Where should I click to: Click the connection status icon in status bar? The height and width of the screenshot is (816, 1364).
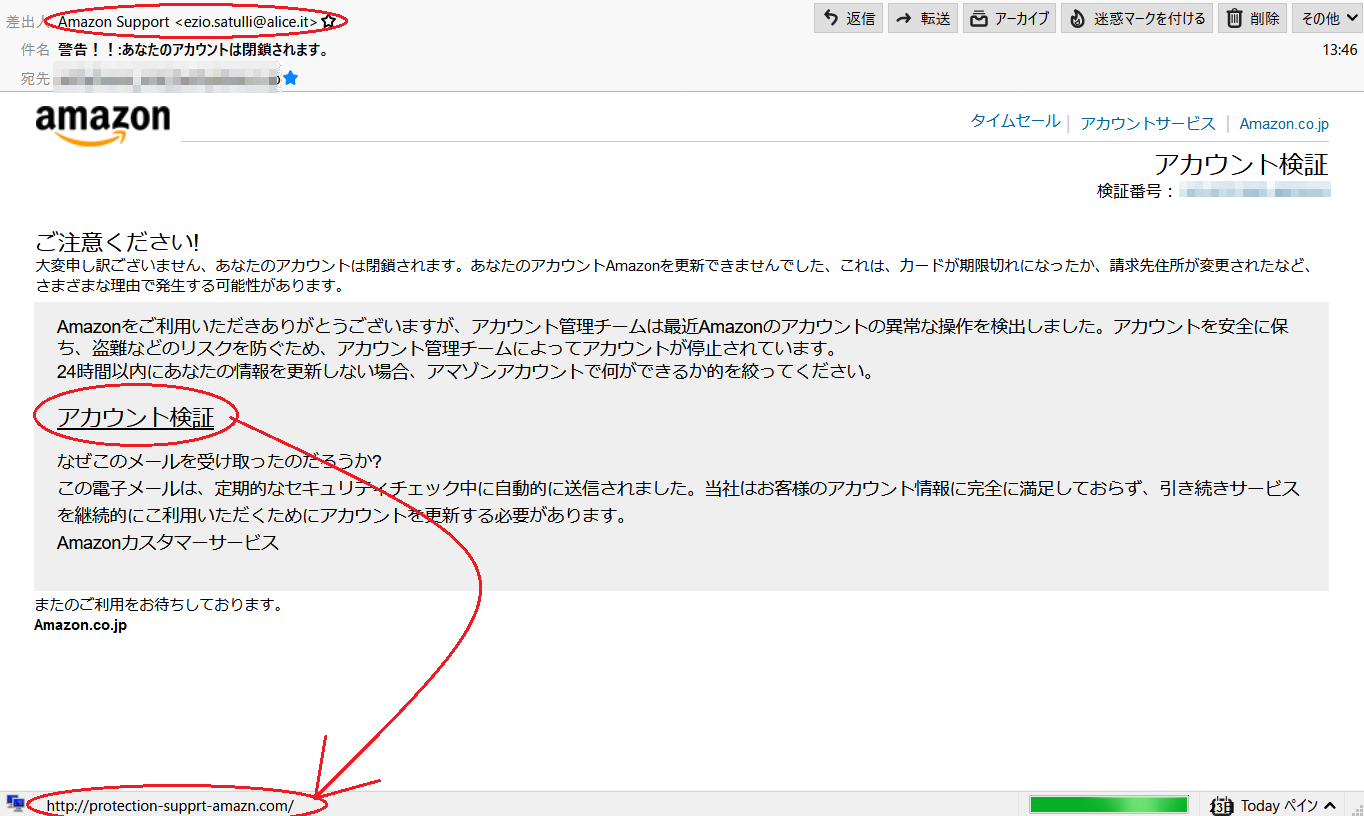pyautogui.click(x=15, y=804)
